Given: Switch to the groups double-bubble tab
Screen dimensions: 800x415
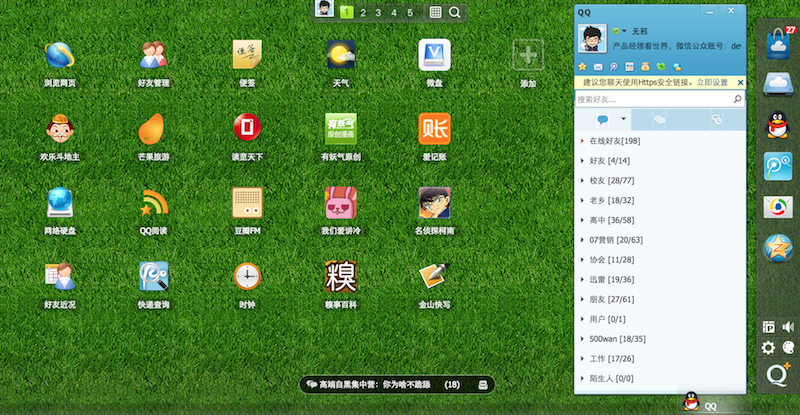Looking at the screenshot, I should click(x=660, y=120).
